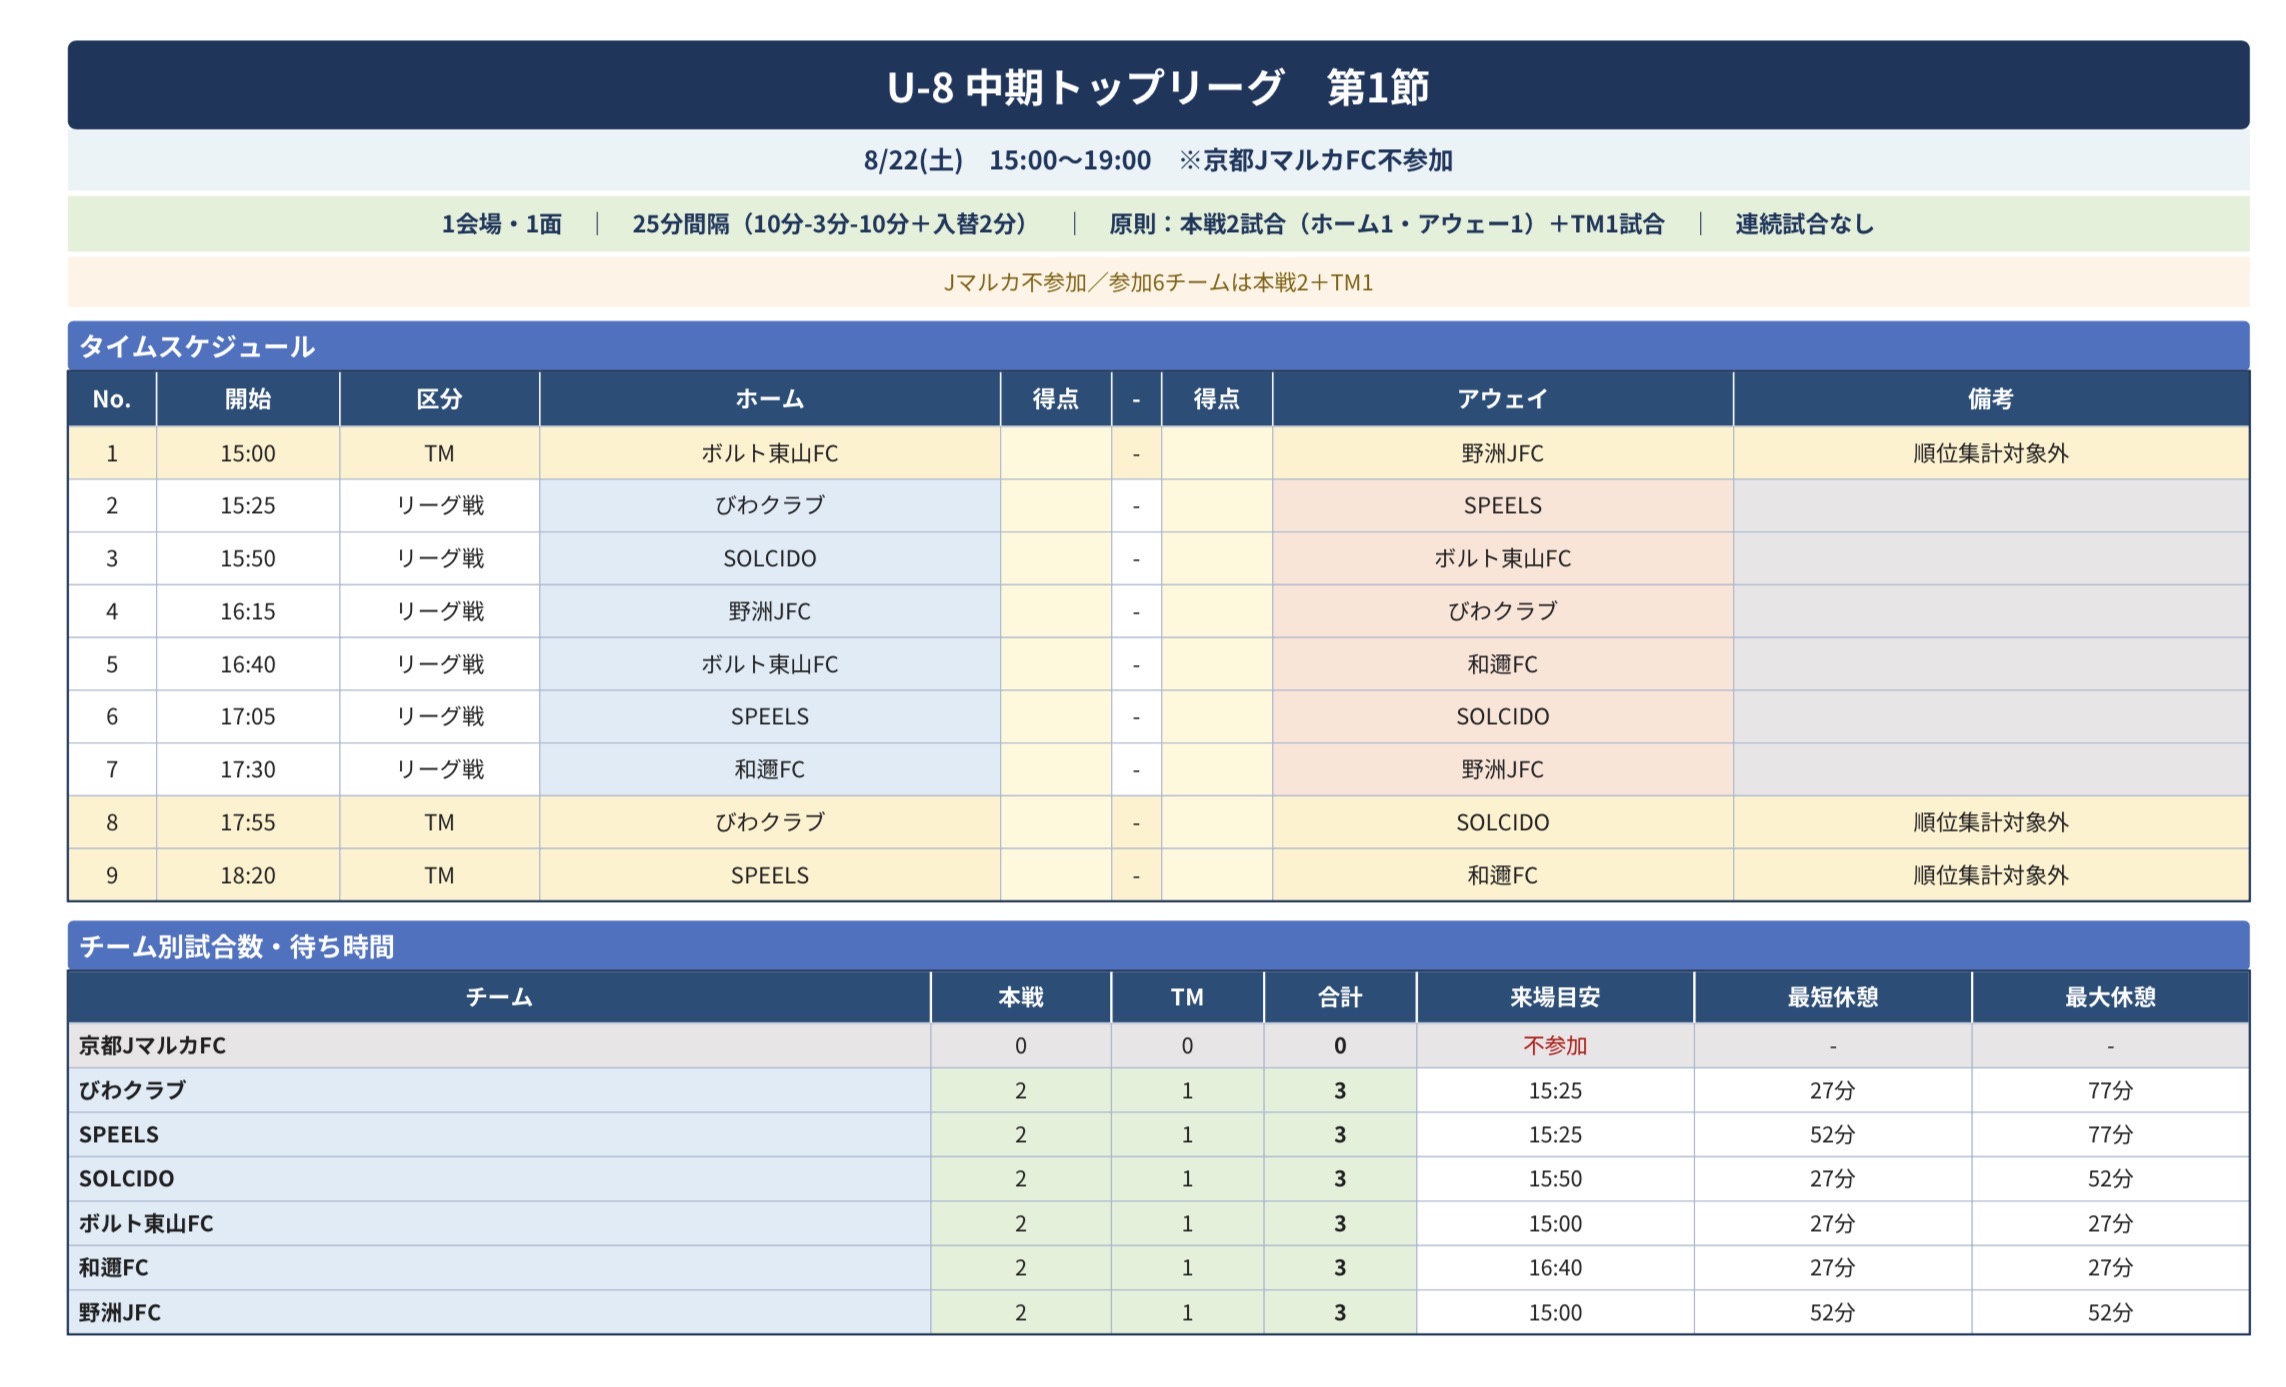Click the 備考 column header
Image resolution: width=2286 pixels, height=1387 pixels.
point(1991,399)
